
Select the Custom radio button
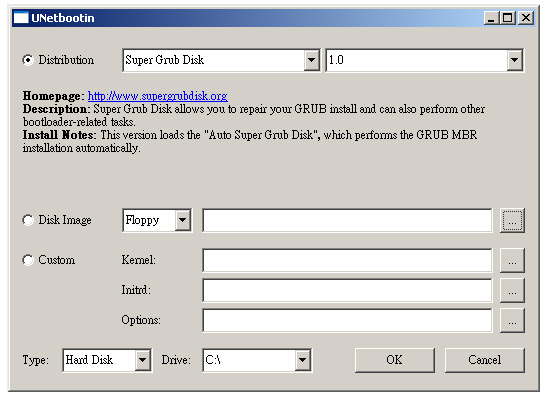coord(28,260)
